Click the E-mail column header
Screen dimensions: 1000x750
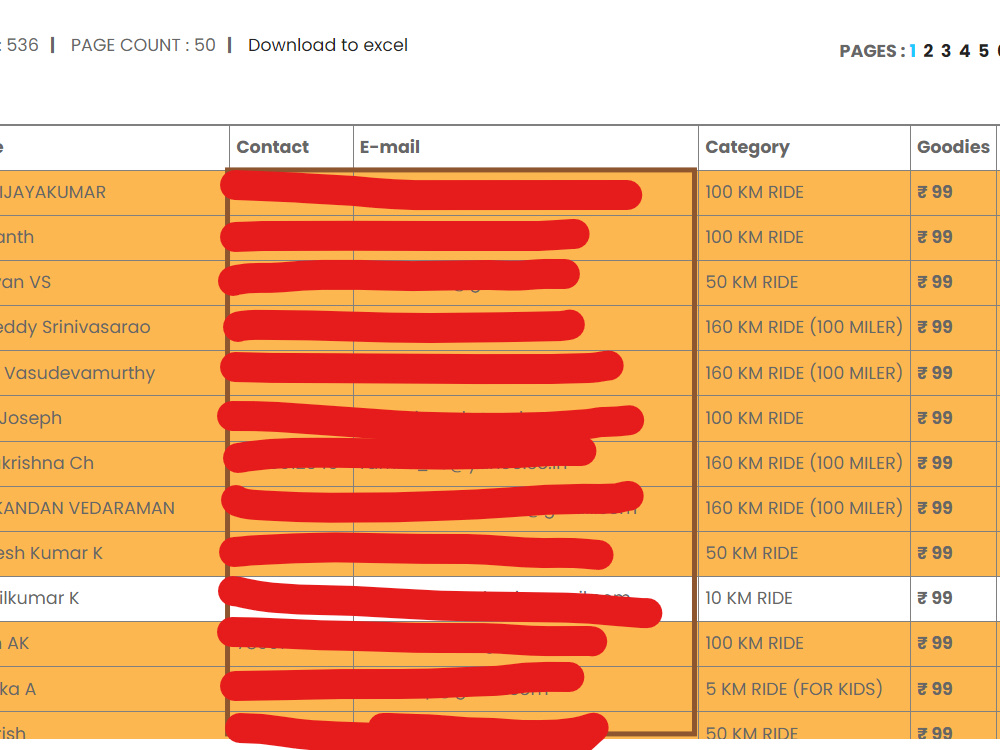(x=390, y=147)
